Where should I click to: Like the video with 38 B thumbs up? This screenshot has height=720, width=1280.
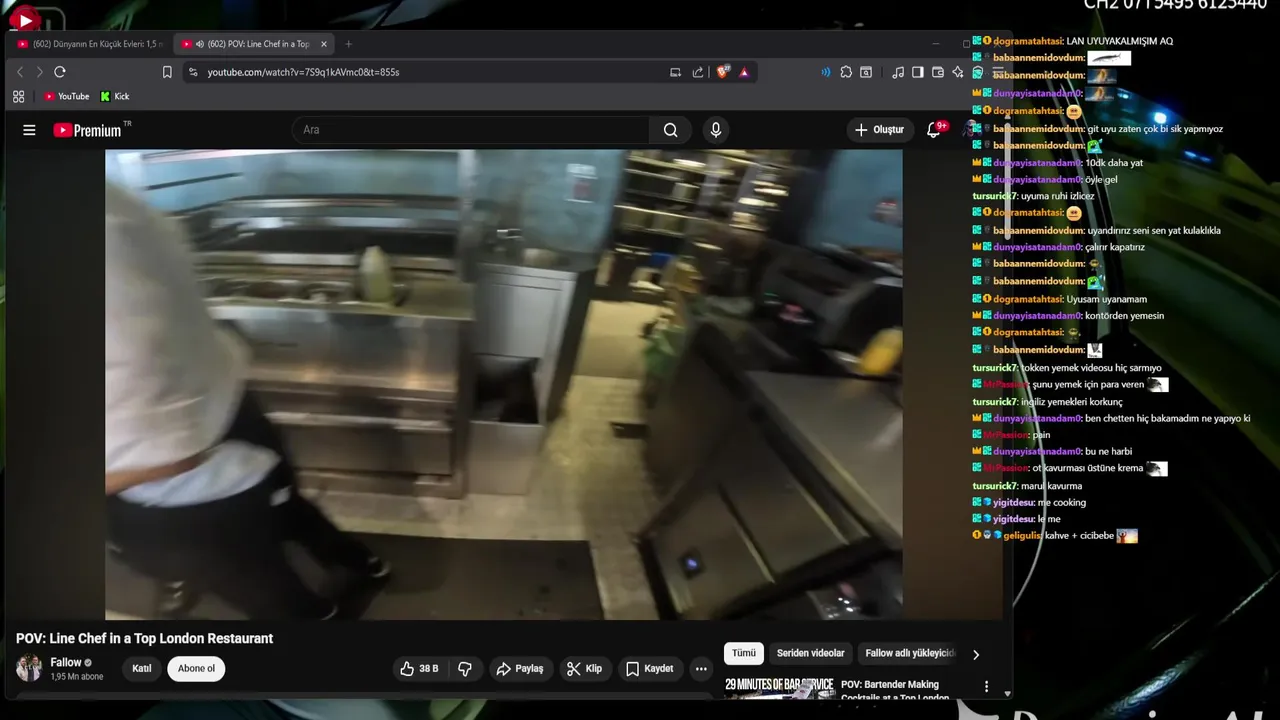(419, 668)
